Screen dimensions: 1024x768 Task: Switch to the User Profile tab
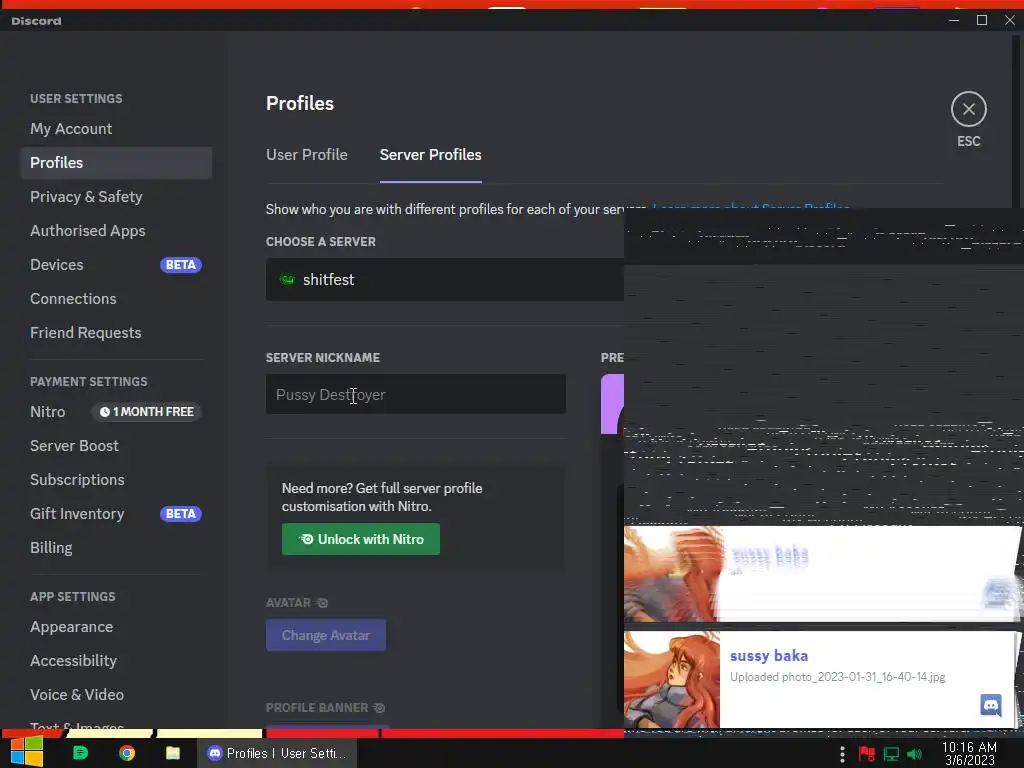[x=306, y=155]
